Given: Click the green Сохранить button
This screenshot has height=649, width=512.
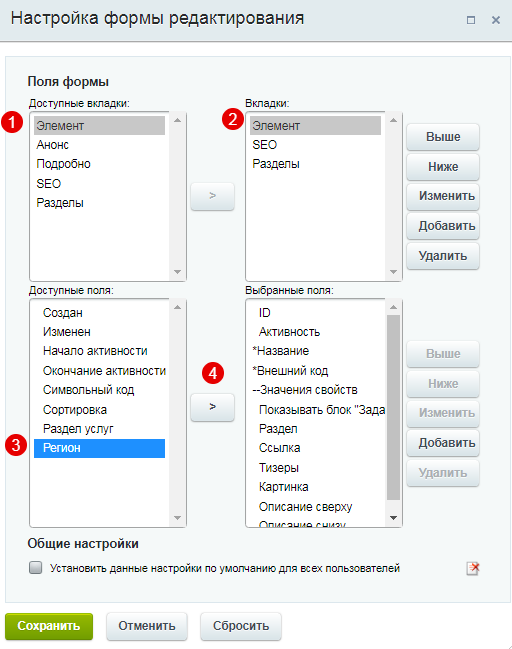Looking at the screenshot, I should tap(49, 626).
